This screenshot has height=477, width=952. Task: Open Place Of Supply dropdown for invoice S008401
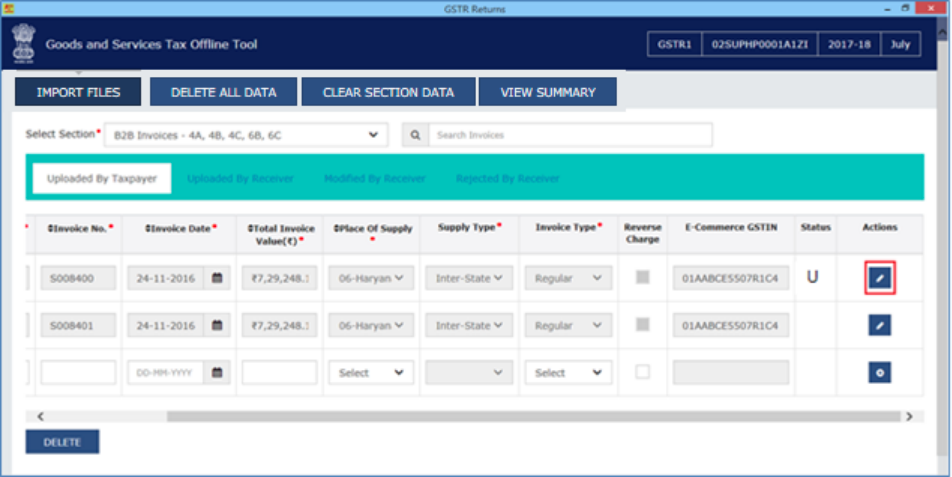371,325
